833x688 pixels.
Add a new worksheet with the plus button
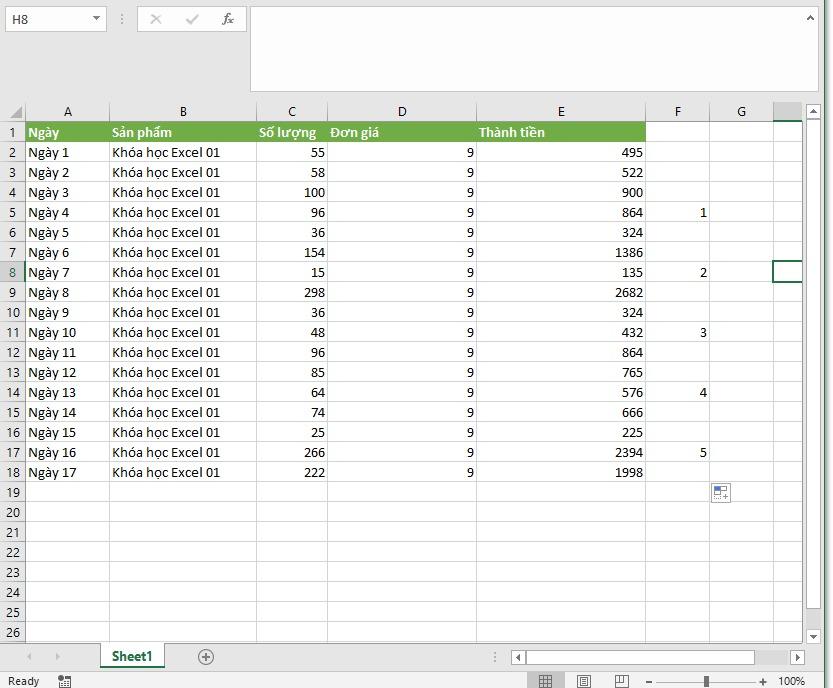click(205, 657)
